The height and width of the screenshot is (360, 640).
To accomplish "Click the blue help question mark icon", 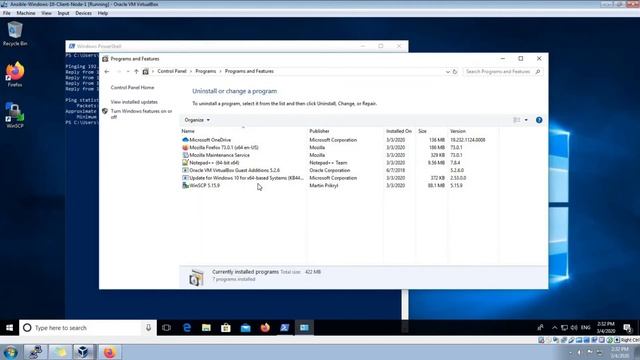I will tap(539, 120).
